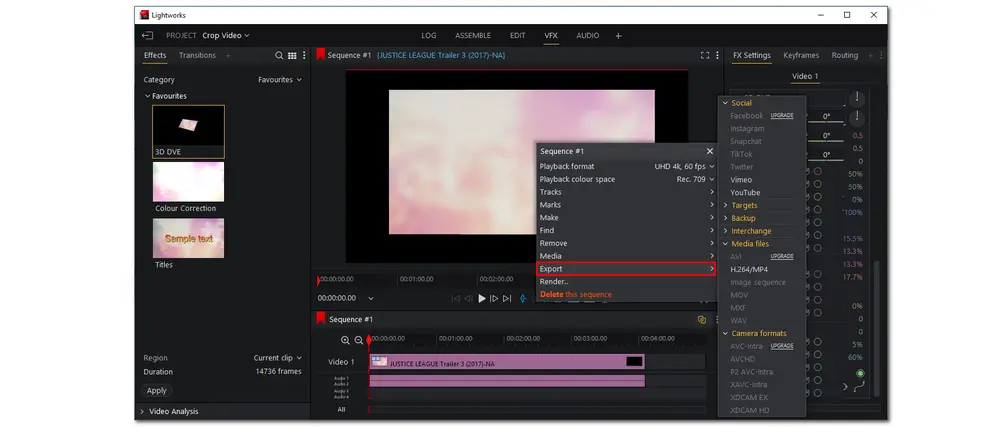Open the Category Favourites dropdown
1000x430 pixels.
[x=280, y=80]
